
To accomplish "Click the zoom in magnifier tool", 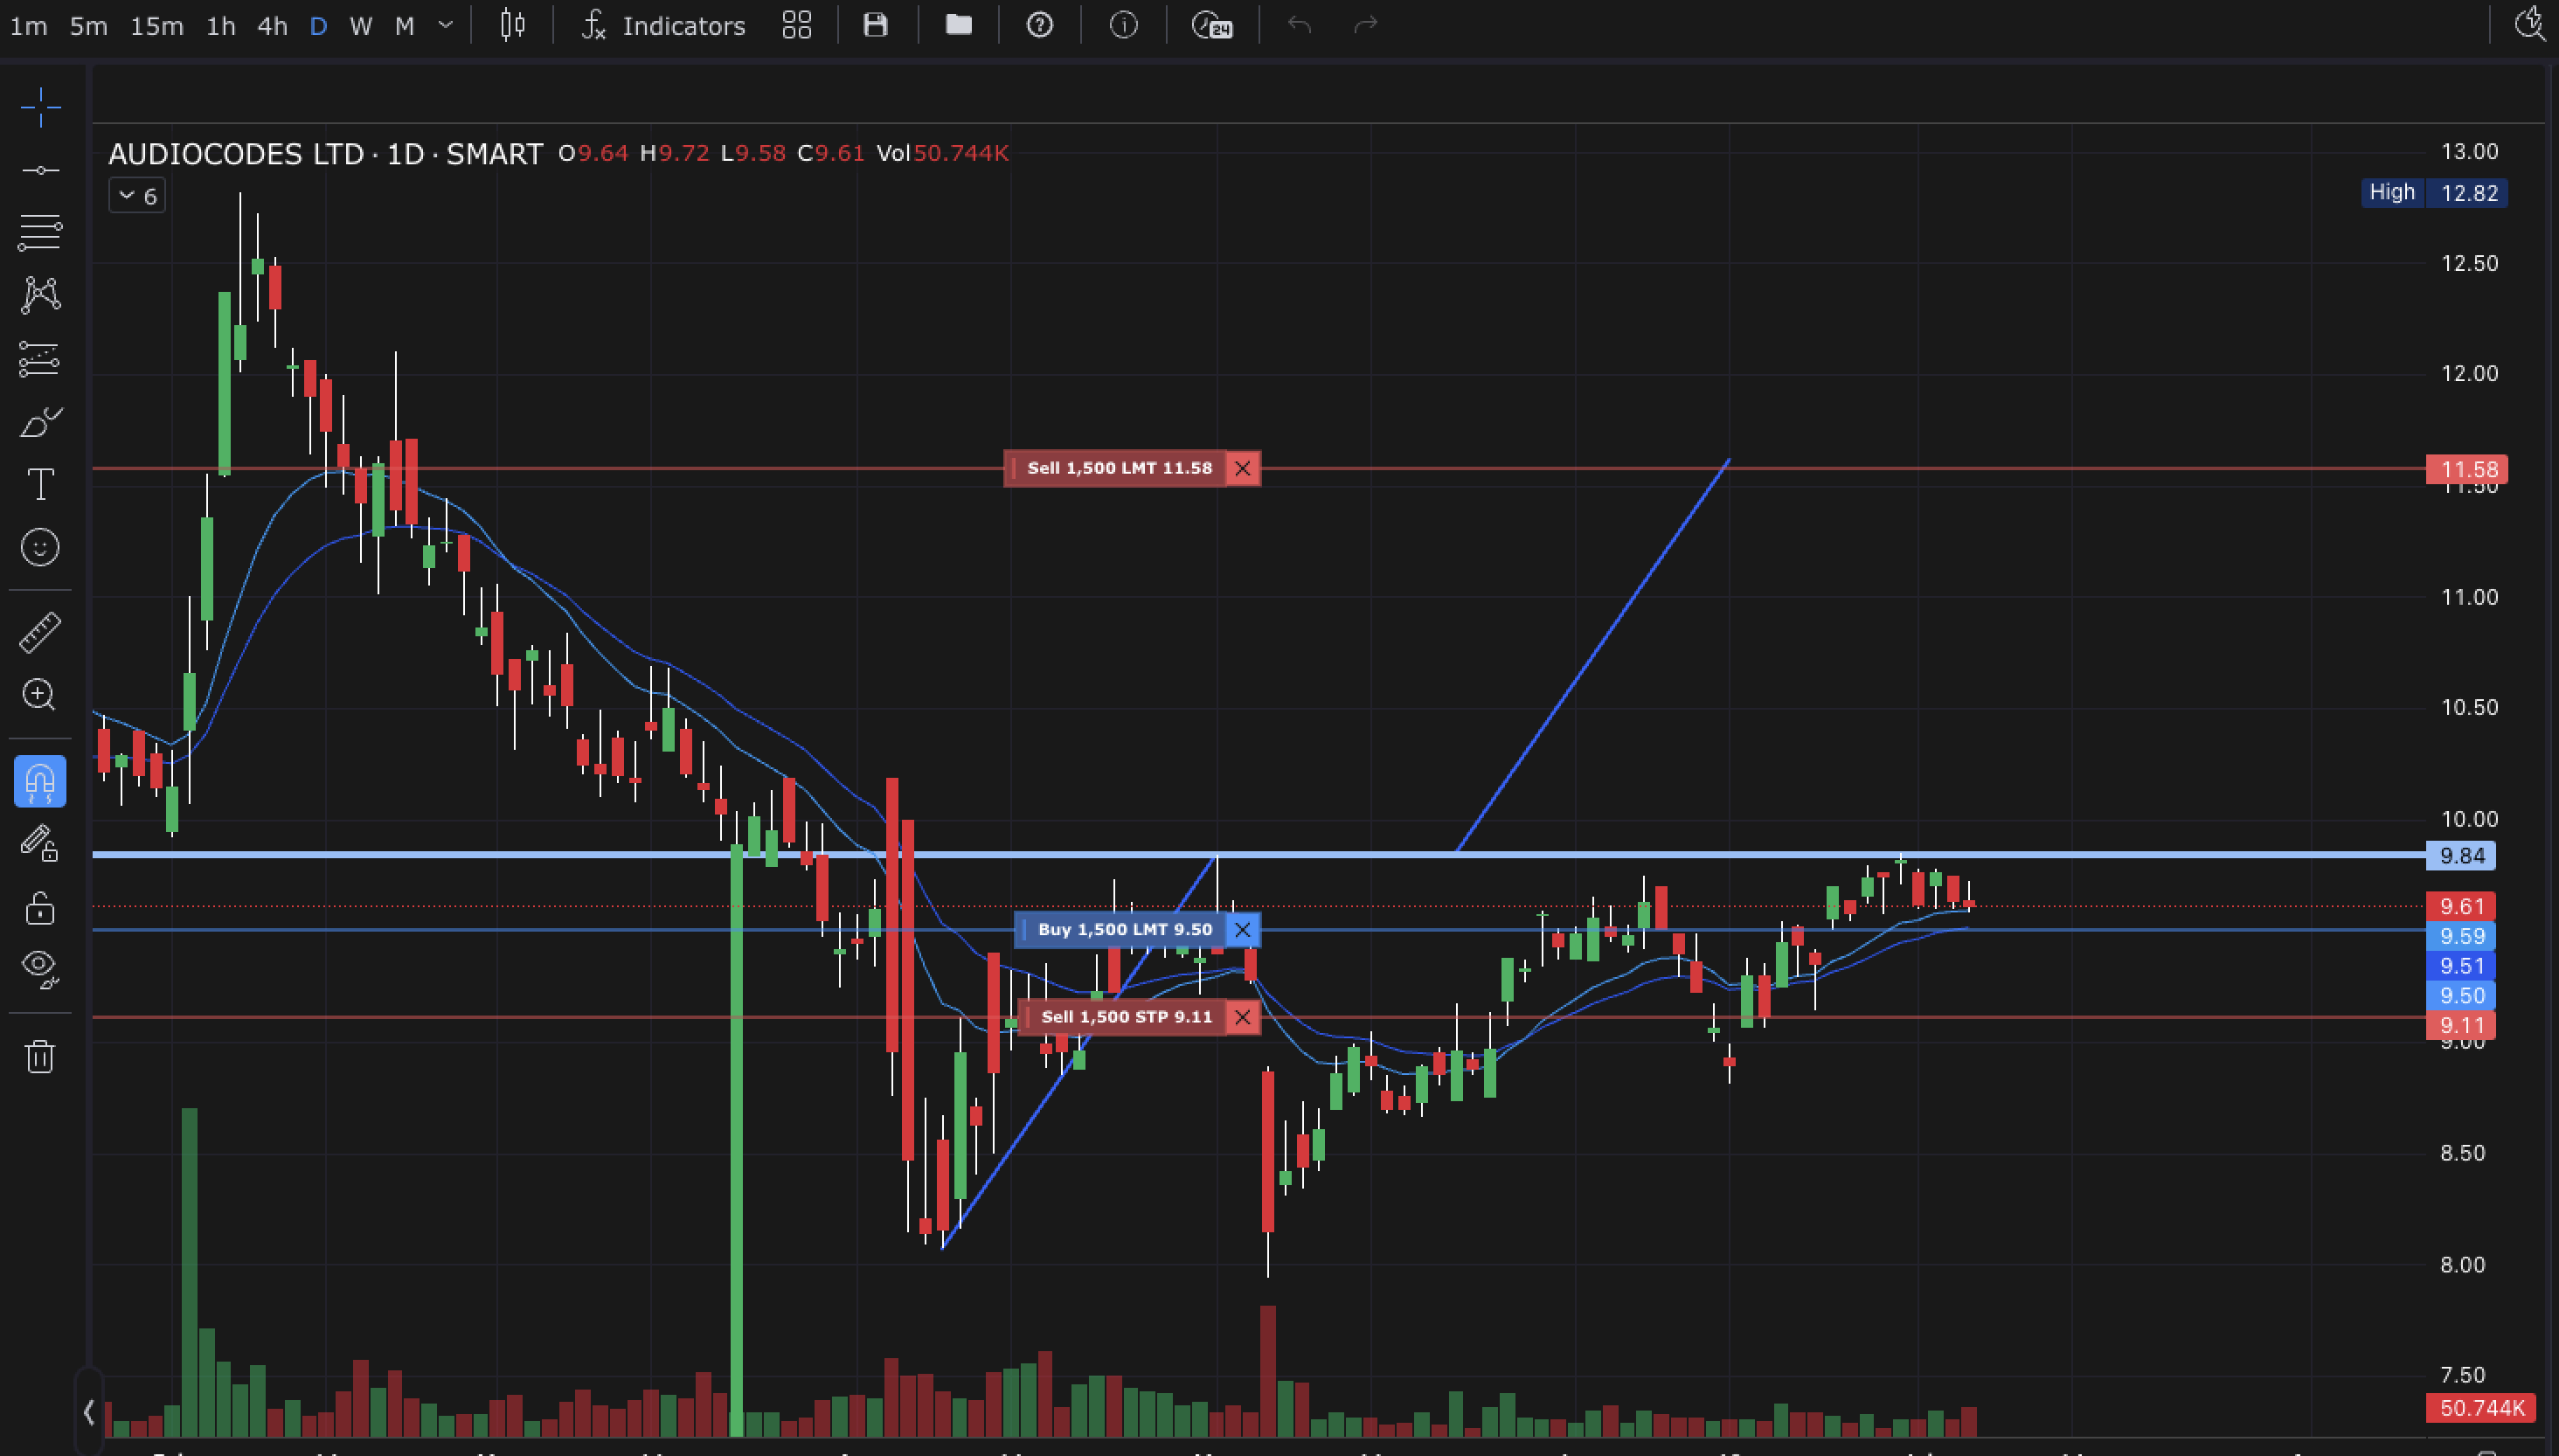I will tap(40, 694).
